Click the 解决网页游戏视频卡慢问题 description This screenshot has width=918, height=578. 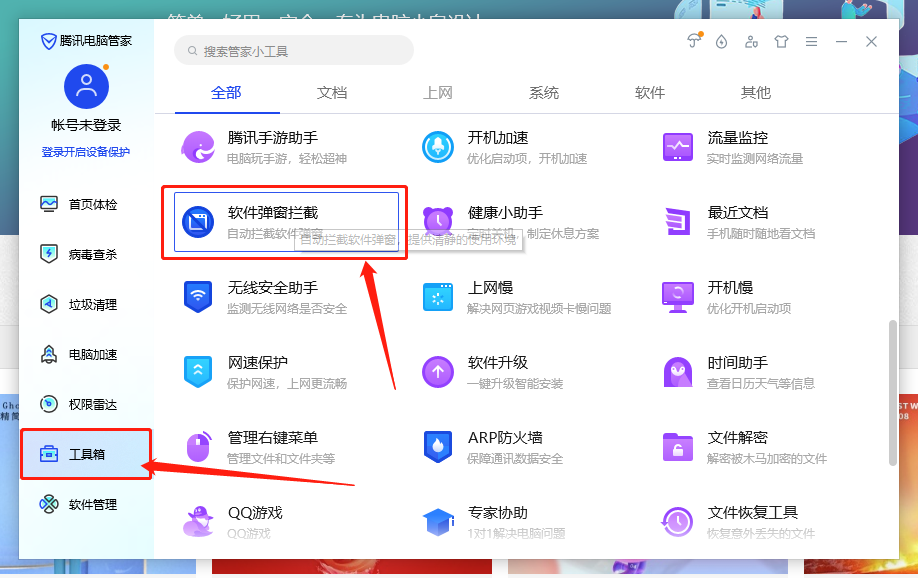539,309
